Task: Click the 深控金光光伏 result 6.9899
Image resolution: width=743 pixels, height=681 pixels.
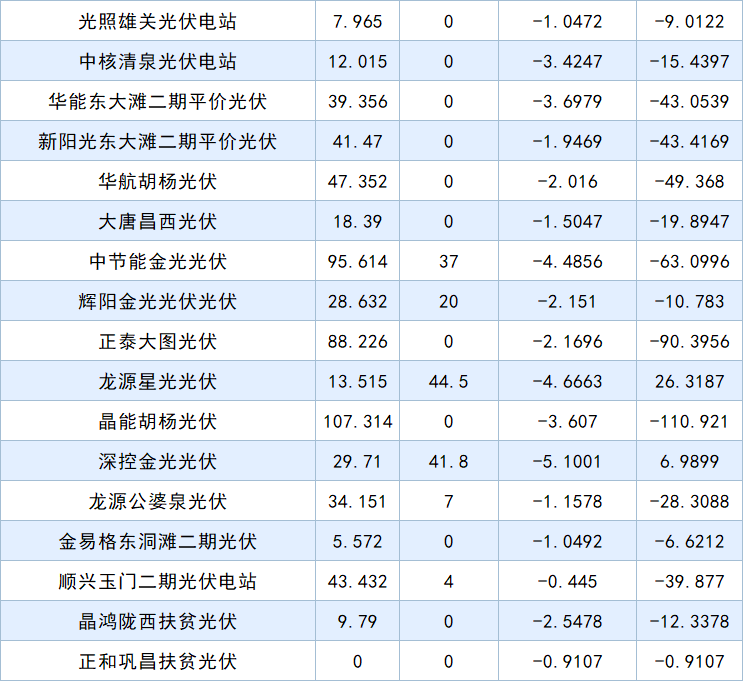Action: coord(689,461)
